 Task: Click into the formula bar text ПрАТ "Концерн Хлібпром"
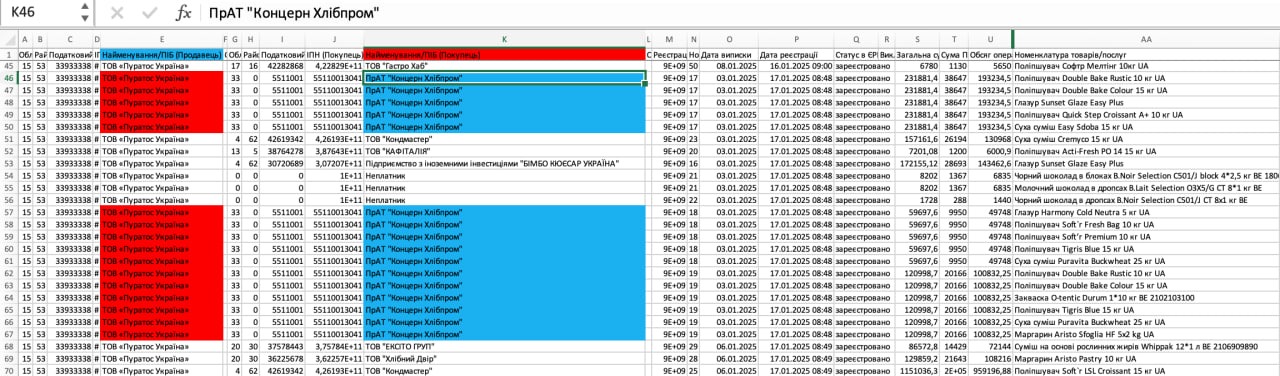tap(294, 14)
